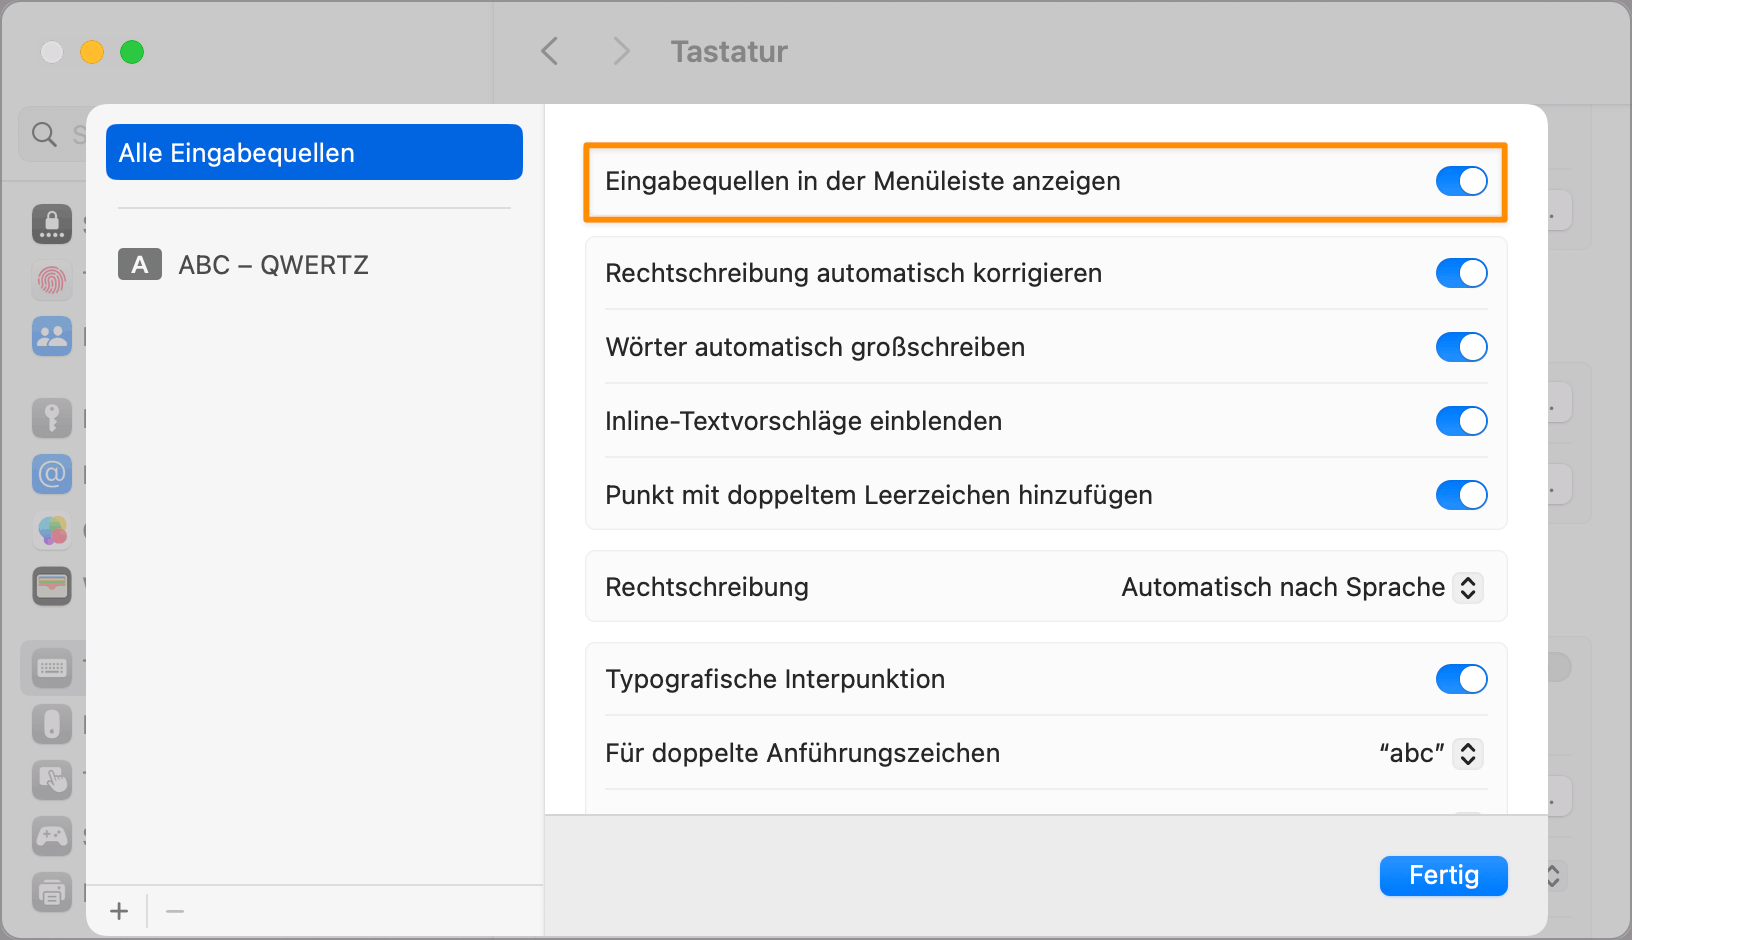This screenshot has height=940, width=1750.
Task: Go back with the left chevron
Action: point(549,51)
